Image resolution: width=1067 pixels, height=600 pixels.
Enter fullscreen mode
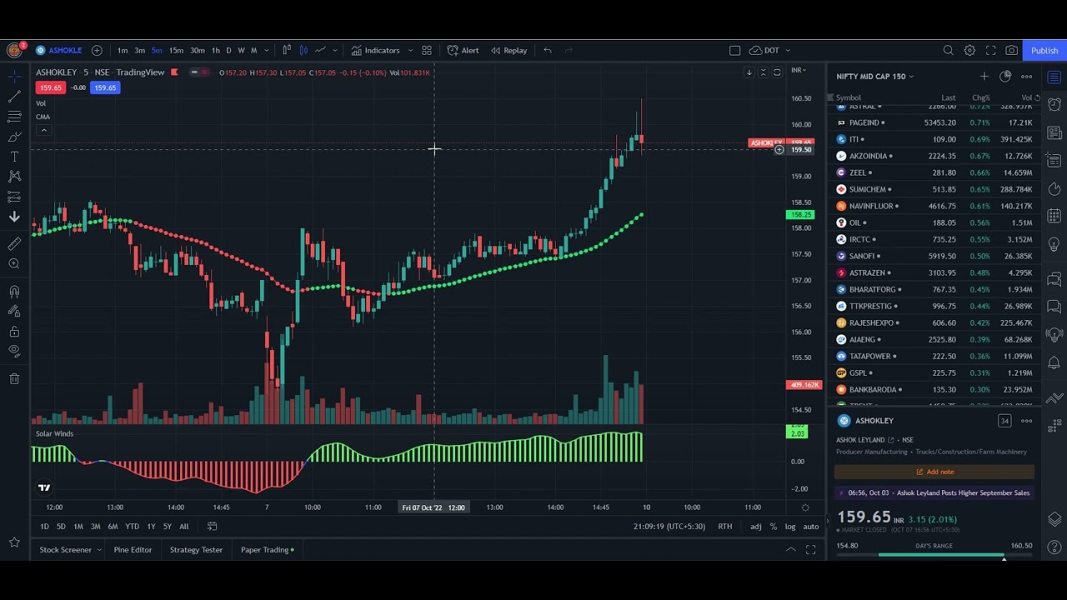point(991,50)
